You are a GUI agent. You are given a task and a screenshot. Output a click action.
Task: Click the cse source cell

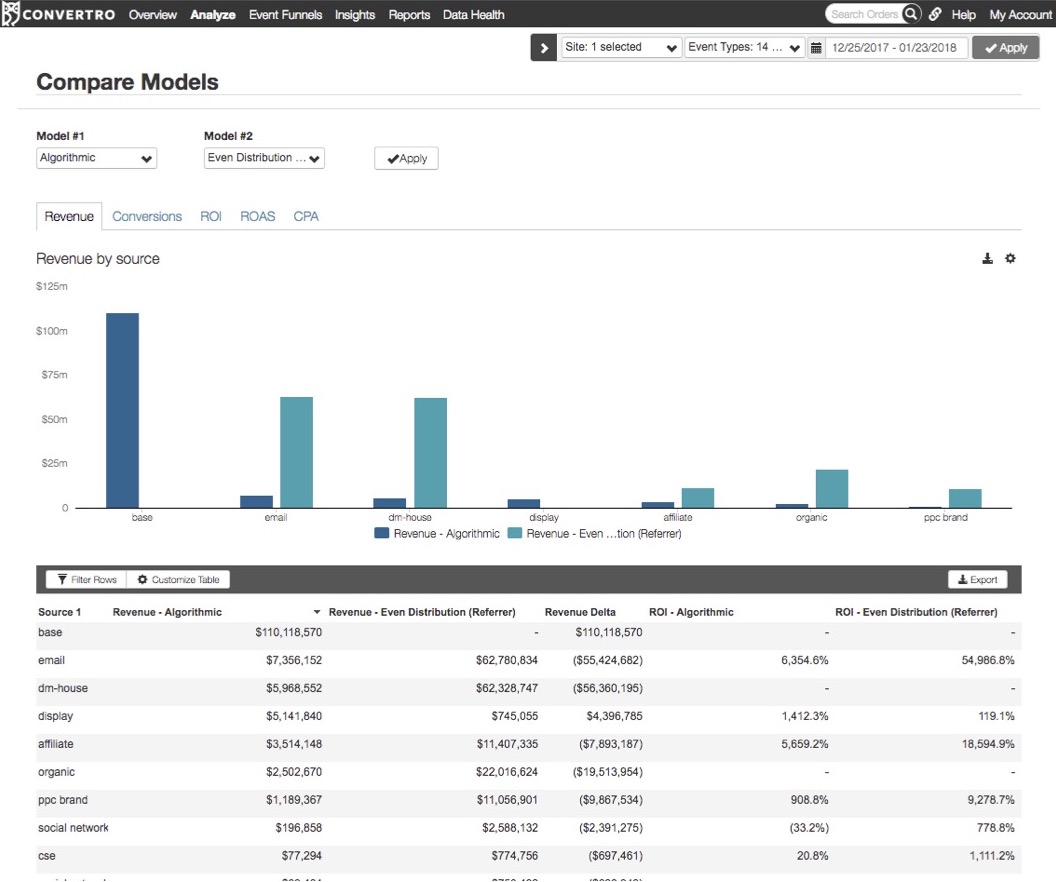pos(46,856)
